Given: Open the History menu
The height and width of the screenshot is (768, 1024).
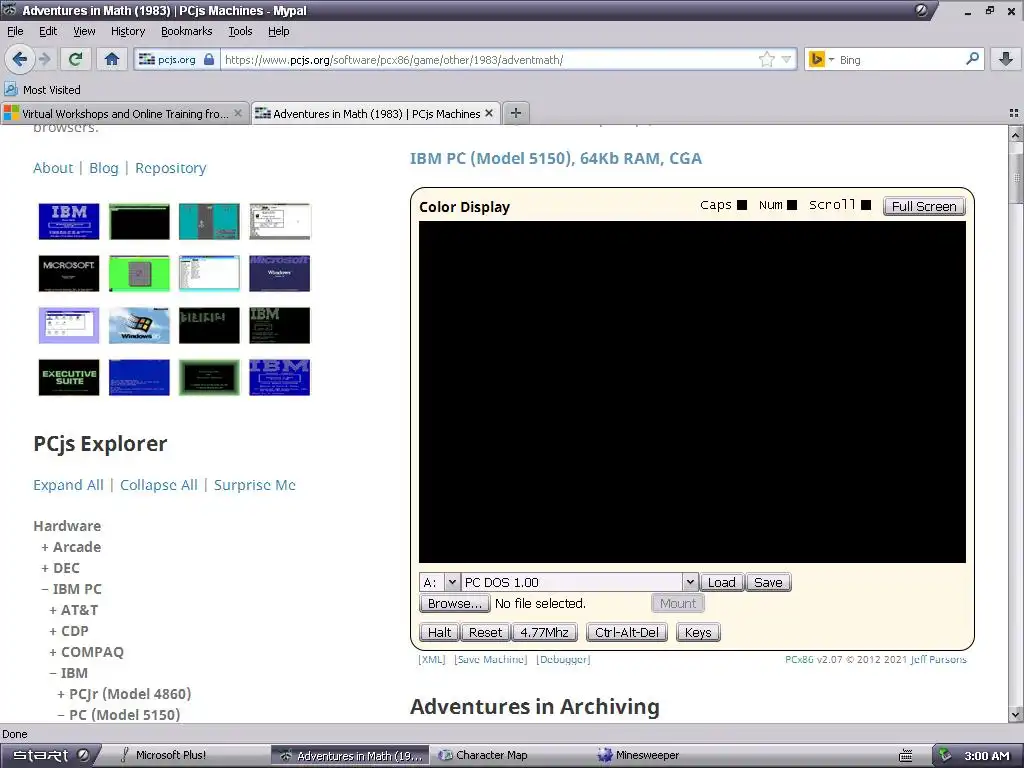Looking at the screenshot, I should click(128, 31).
